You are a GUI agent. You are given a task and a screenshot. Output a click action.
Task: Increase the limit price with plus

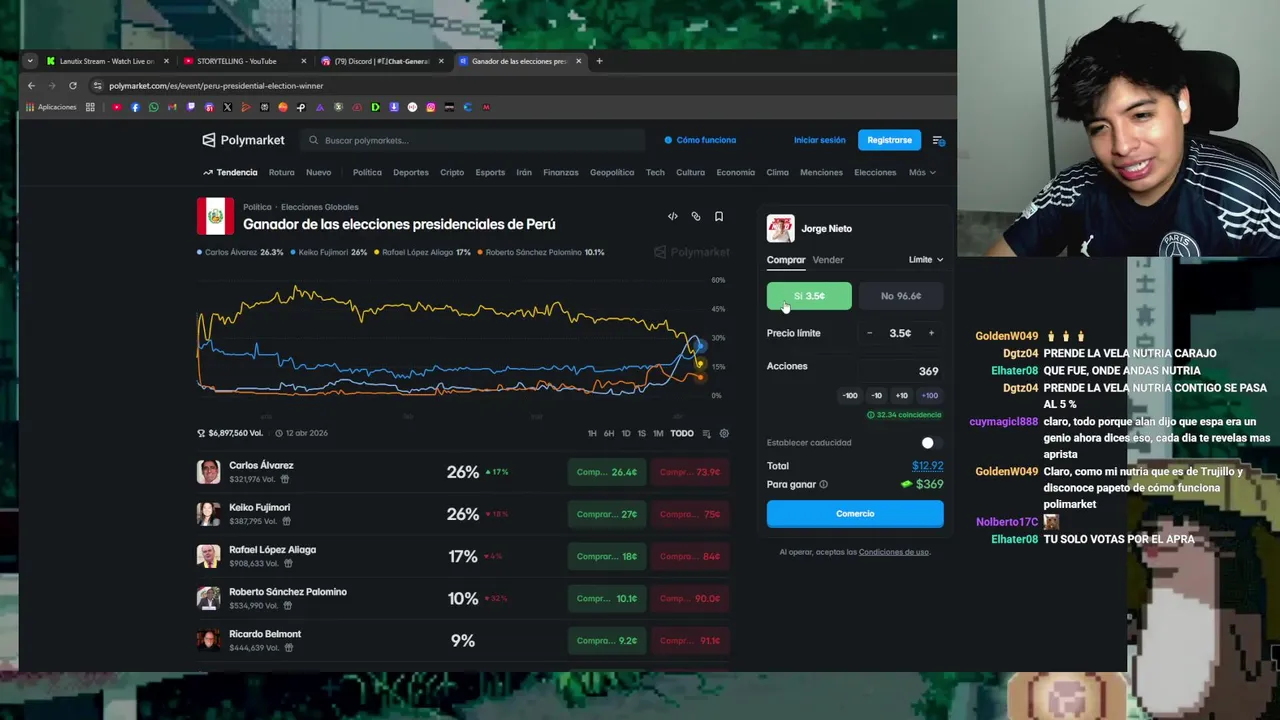[931, 333]
